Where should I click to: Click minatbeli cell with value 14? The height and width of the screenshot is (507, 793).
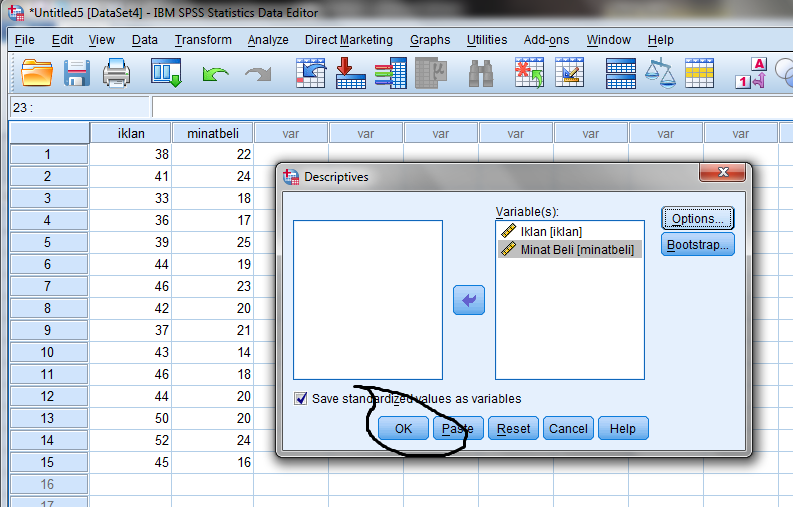pos(212,352)
